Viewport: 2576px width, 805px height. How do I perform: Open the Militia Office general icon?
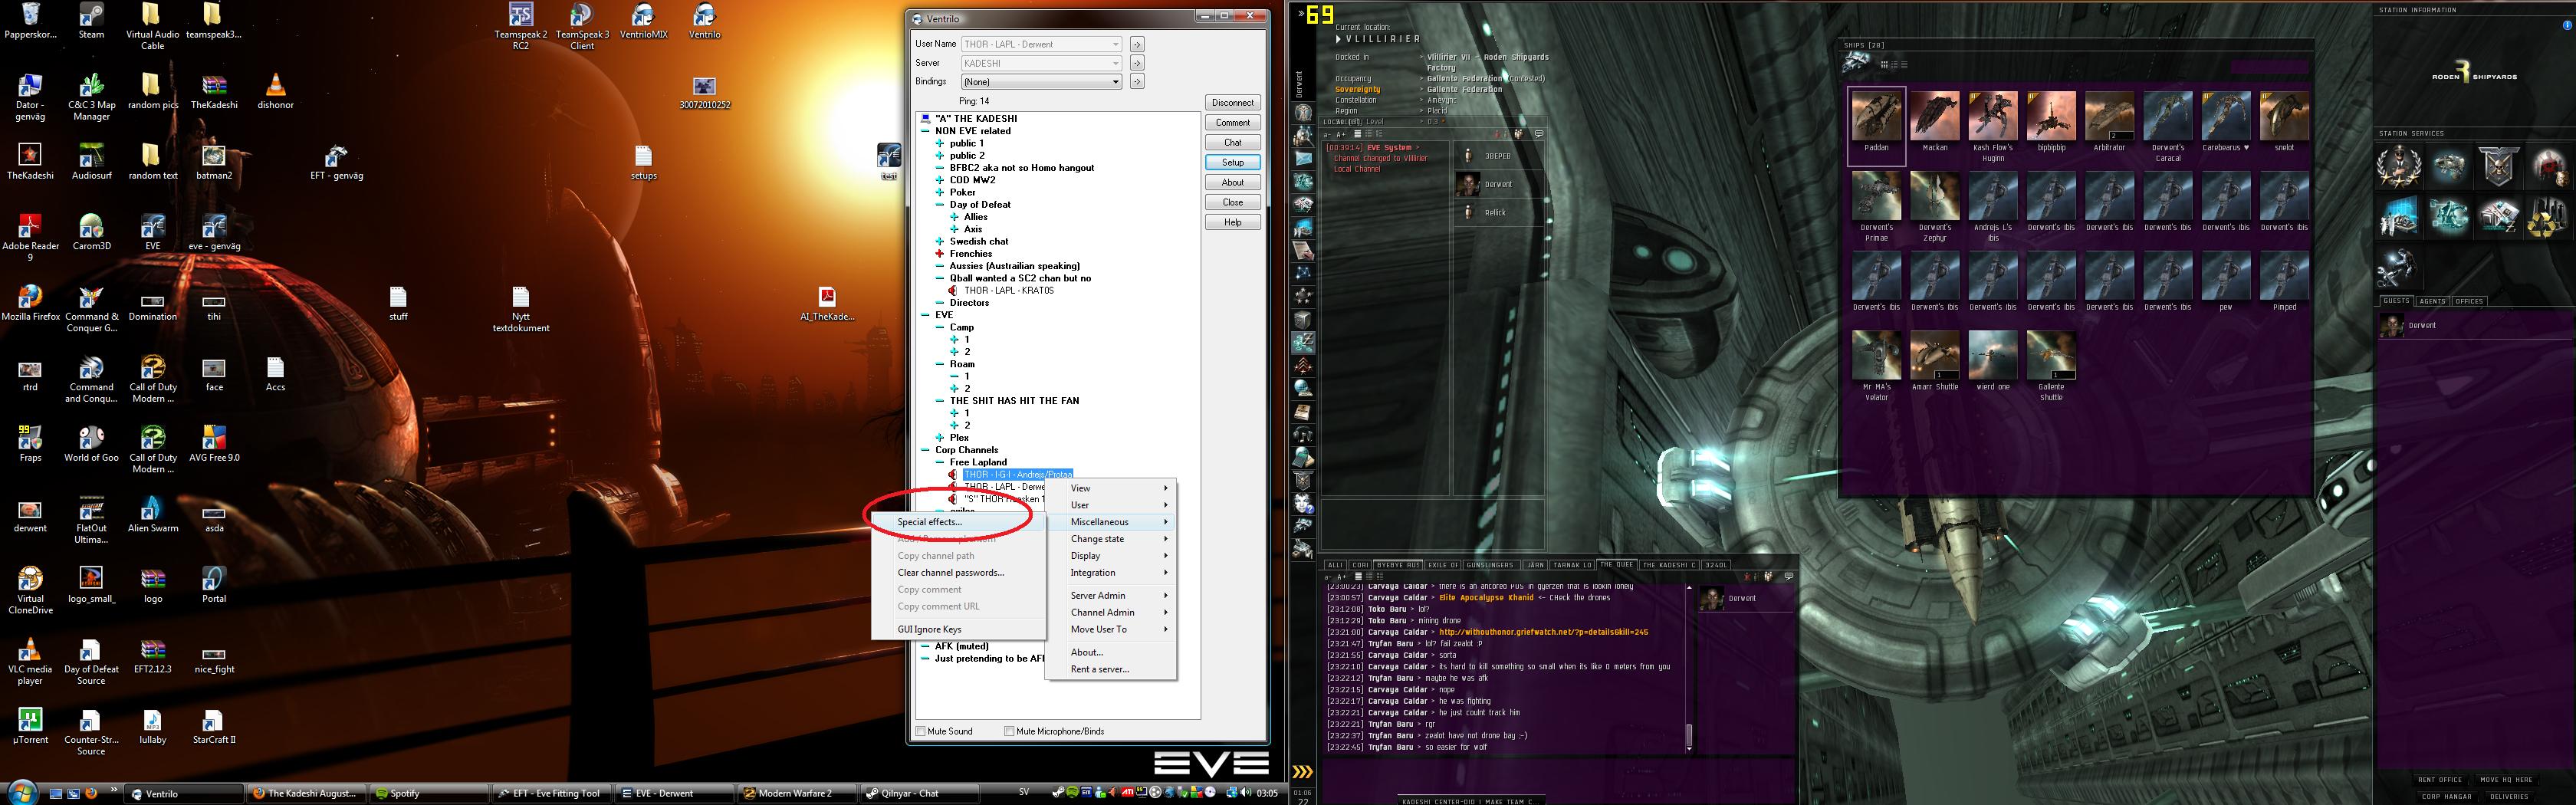(2400, 166)
